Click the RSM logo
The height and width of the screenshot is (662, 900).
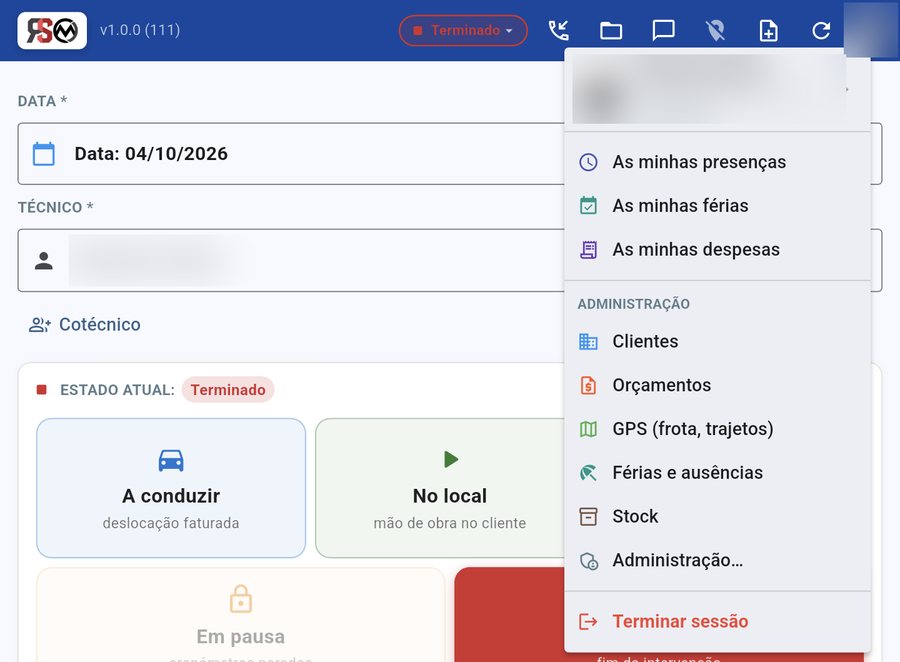52,30
